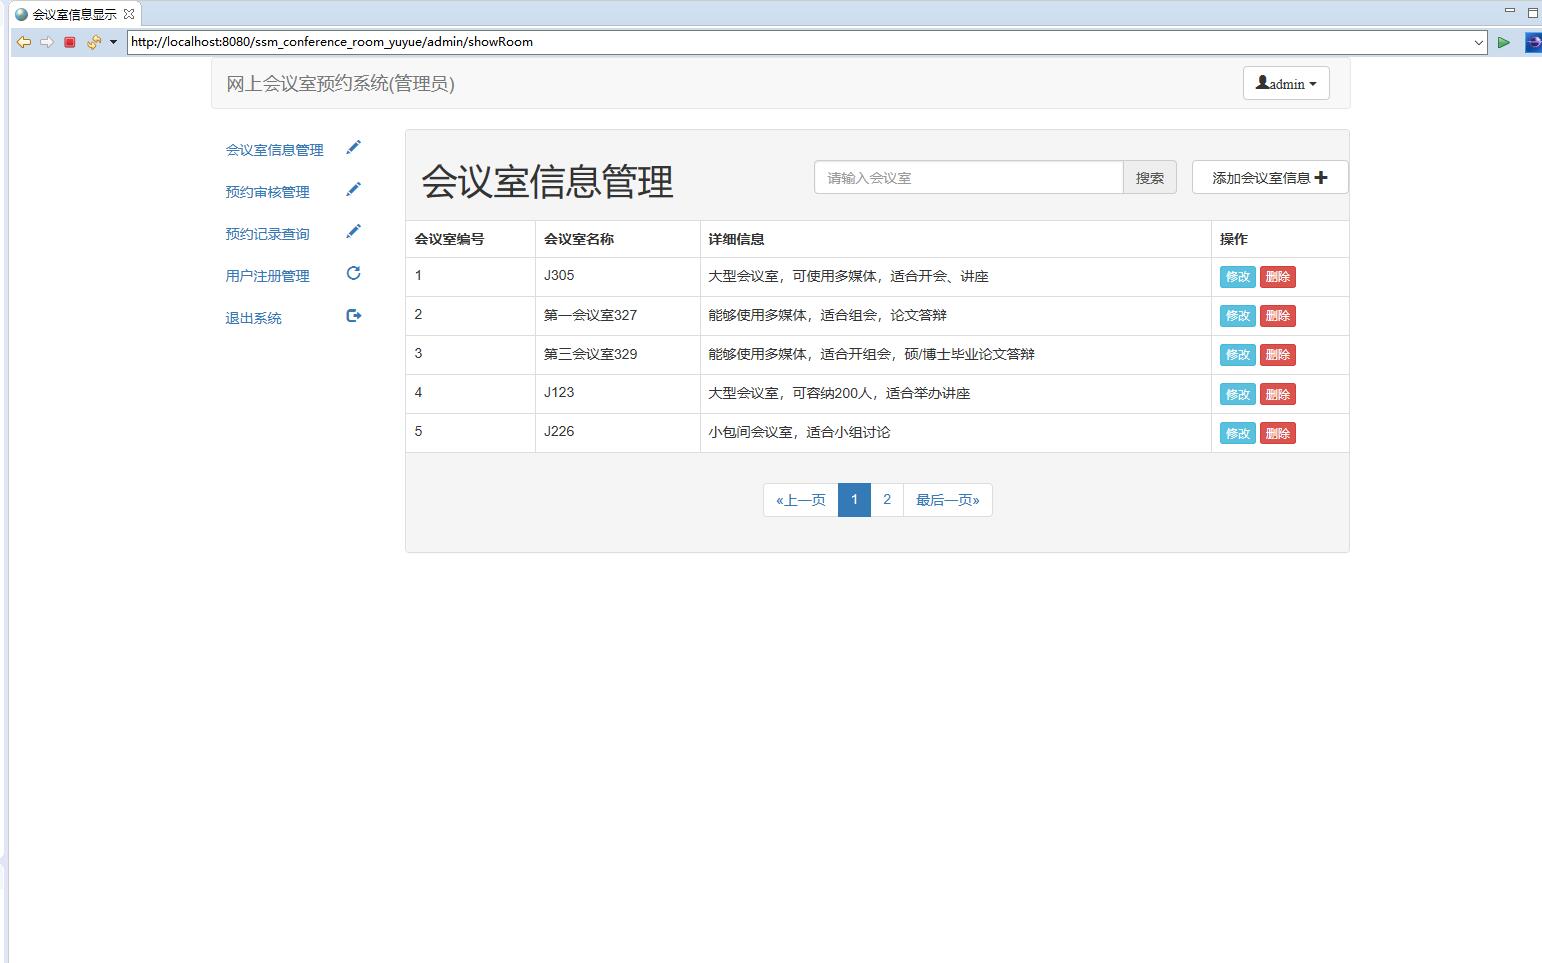Go to page 2 in pagination

(887, 499)
